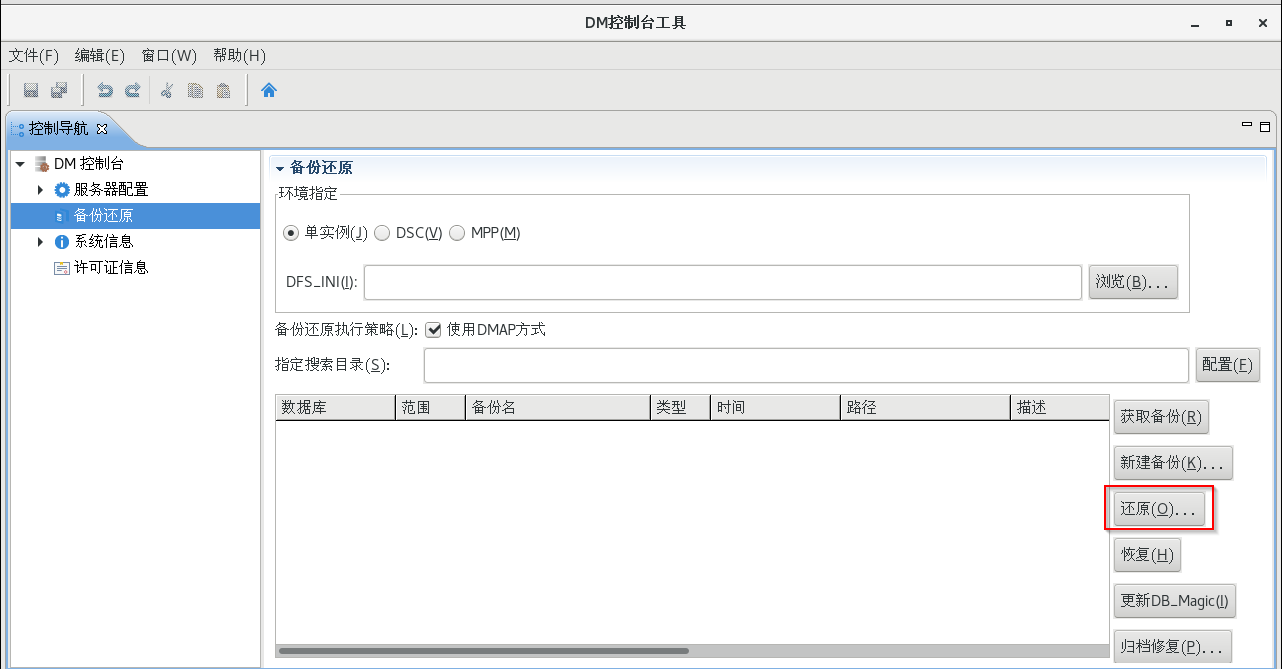Click the 服务器配置 gear icon

click(x=62, y=190)
